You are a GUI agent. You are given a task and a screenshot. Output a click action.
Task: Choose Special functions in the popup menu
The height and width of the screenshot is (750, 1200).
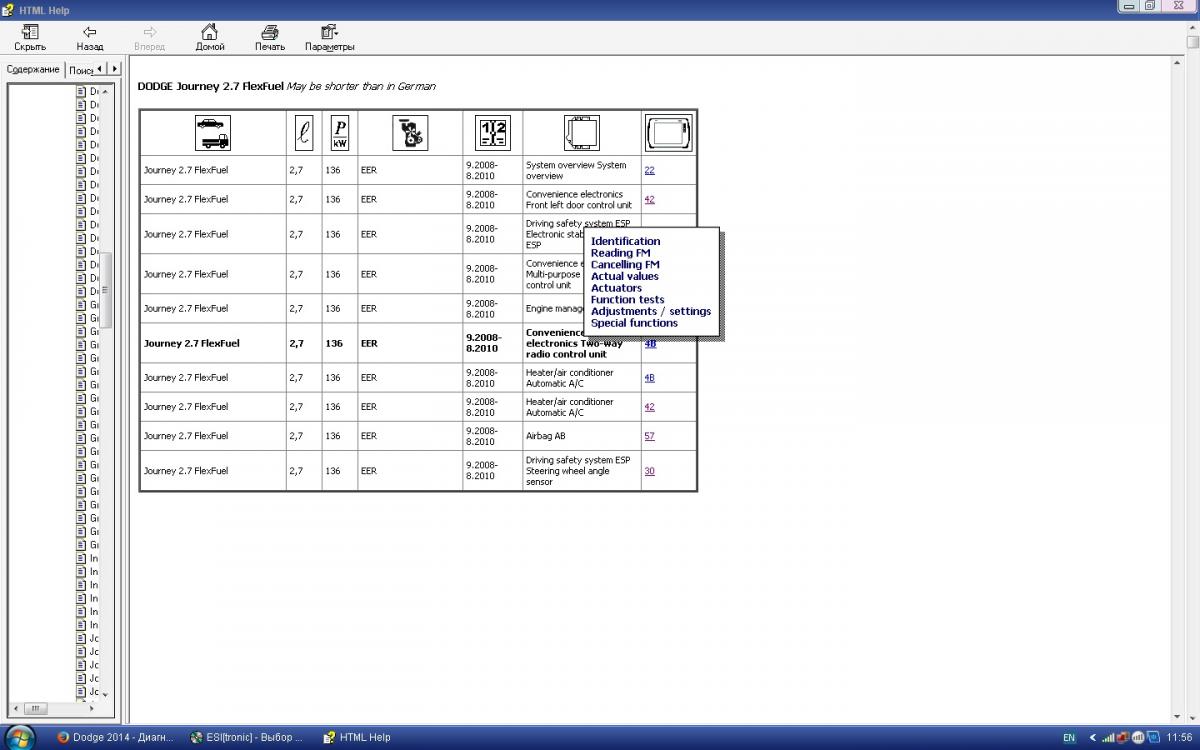point(634,323)
